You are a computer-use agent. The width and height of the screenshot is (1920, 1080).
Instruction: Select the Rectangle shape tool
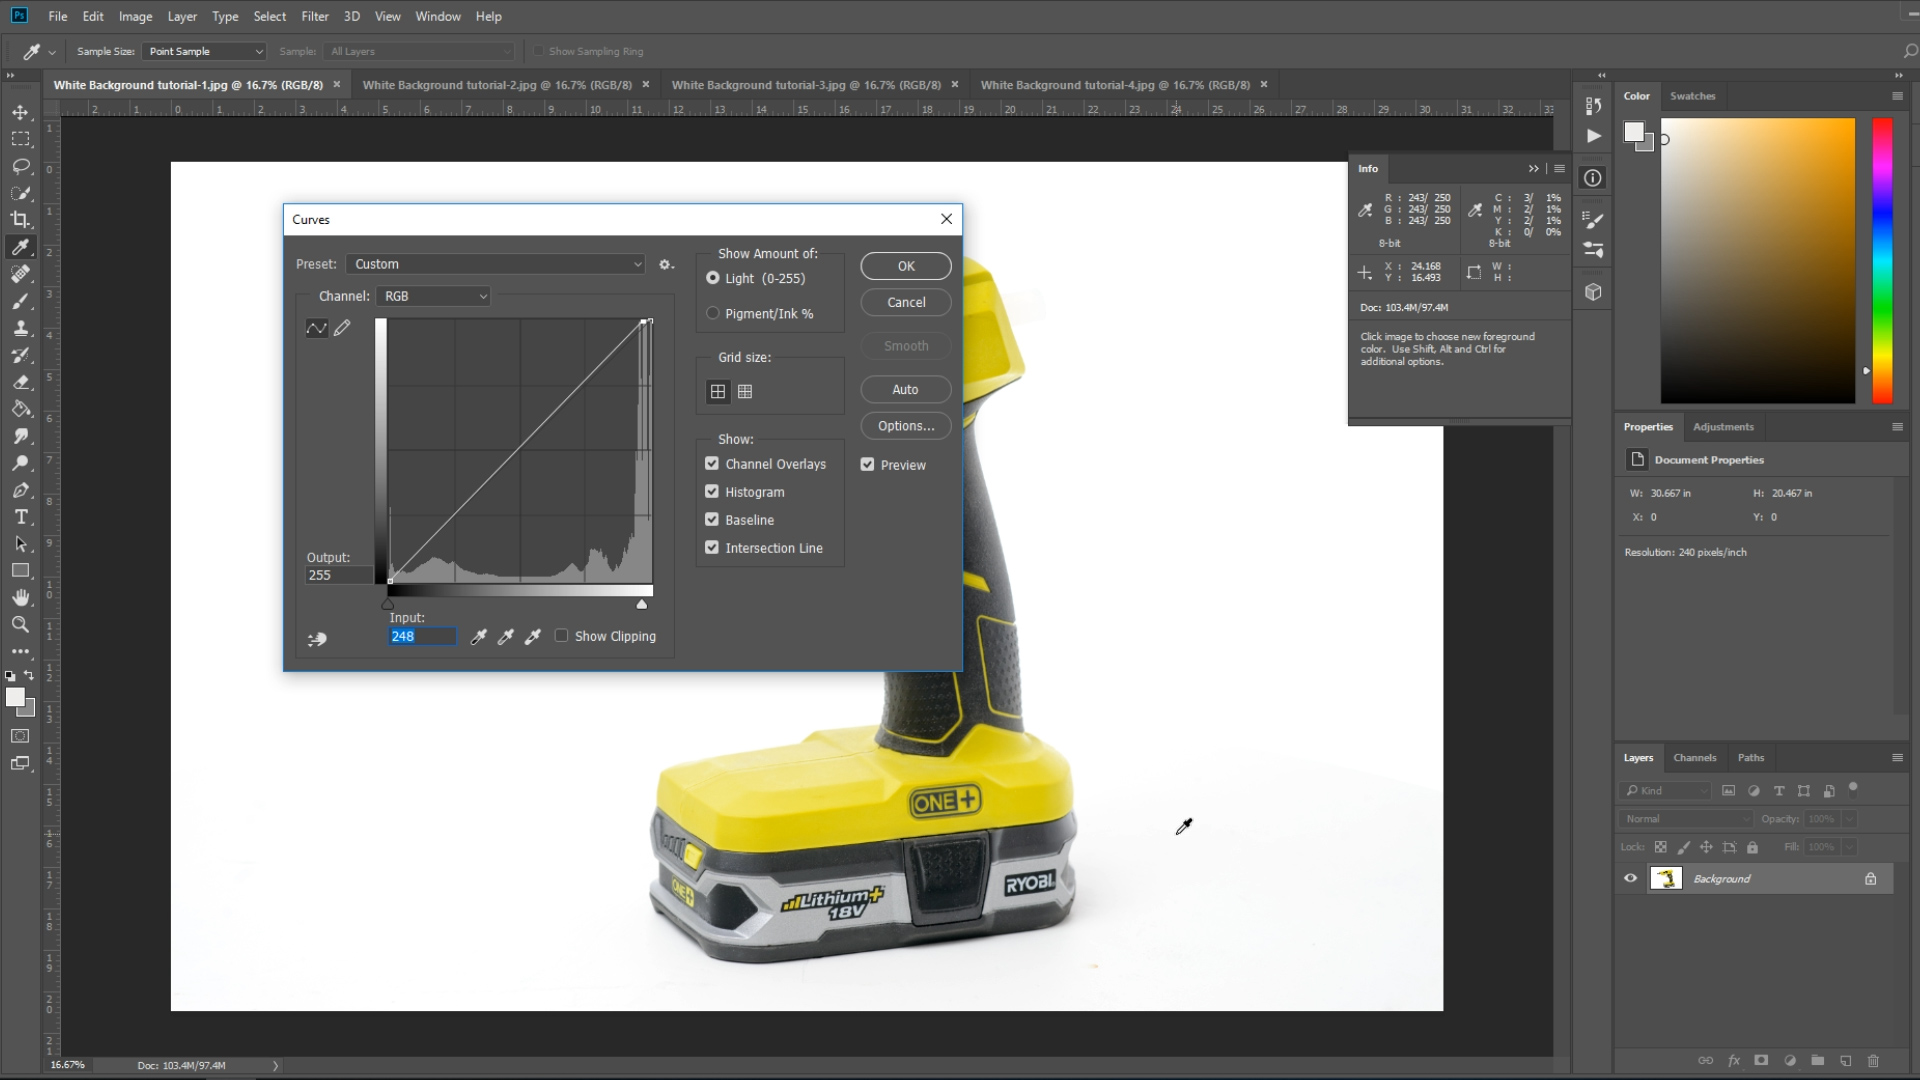(20, 571)
